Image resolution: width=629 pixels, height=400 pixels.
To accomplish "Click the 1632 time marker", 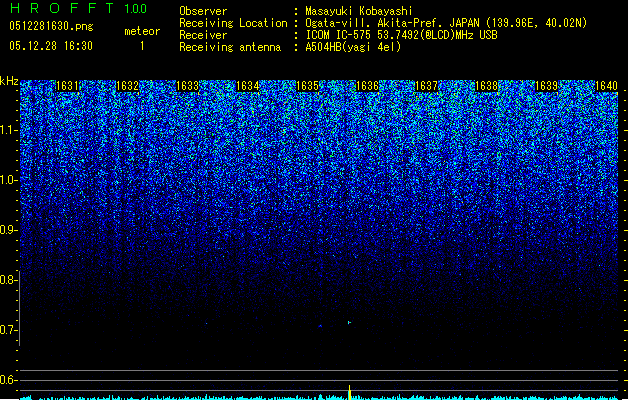I will [x=127, y=86].
